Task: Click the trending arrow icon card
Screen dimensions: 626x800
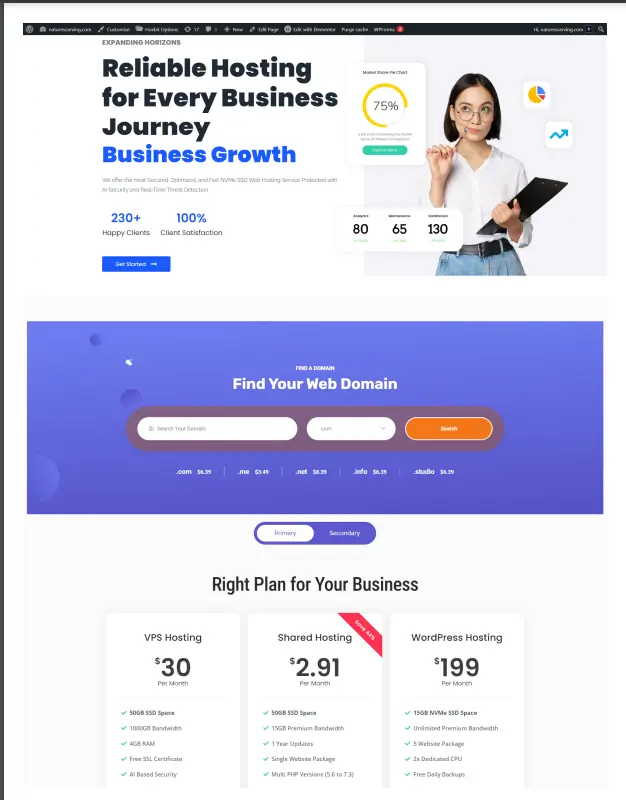Action: click(559, 135)
